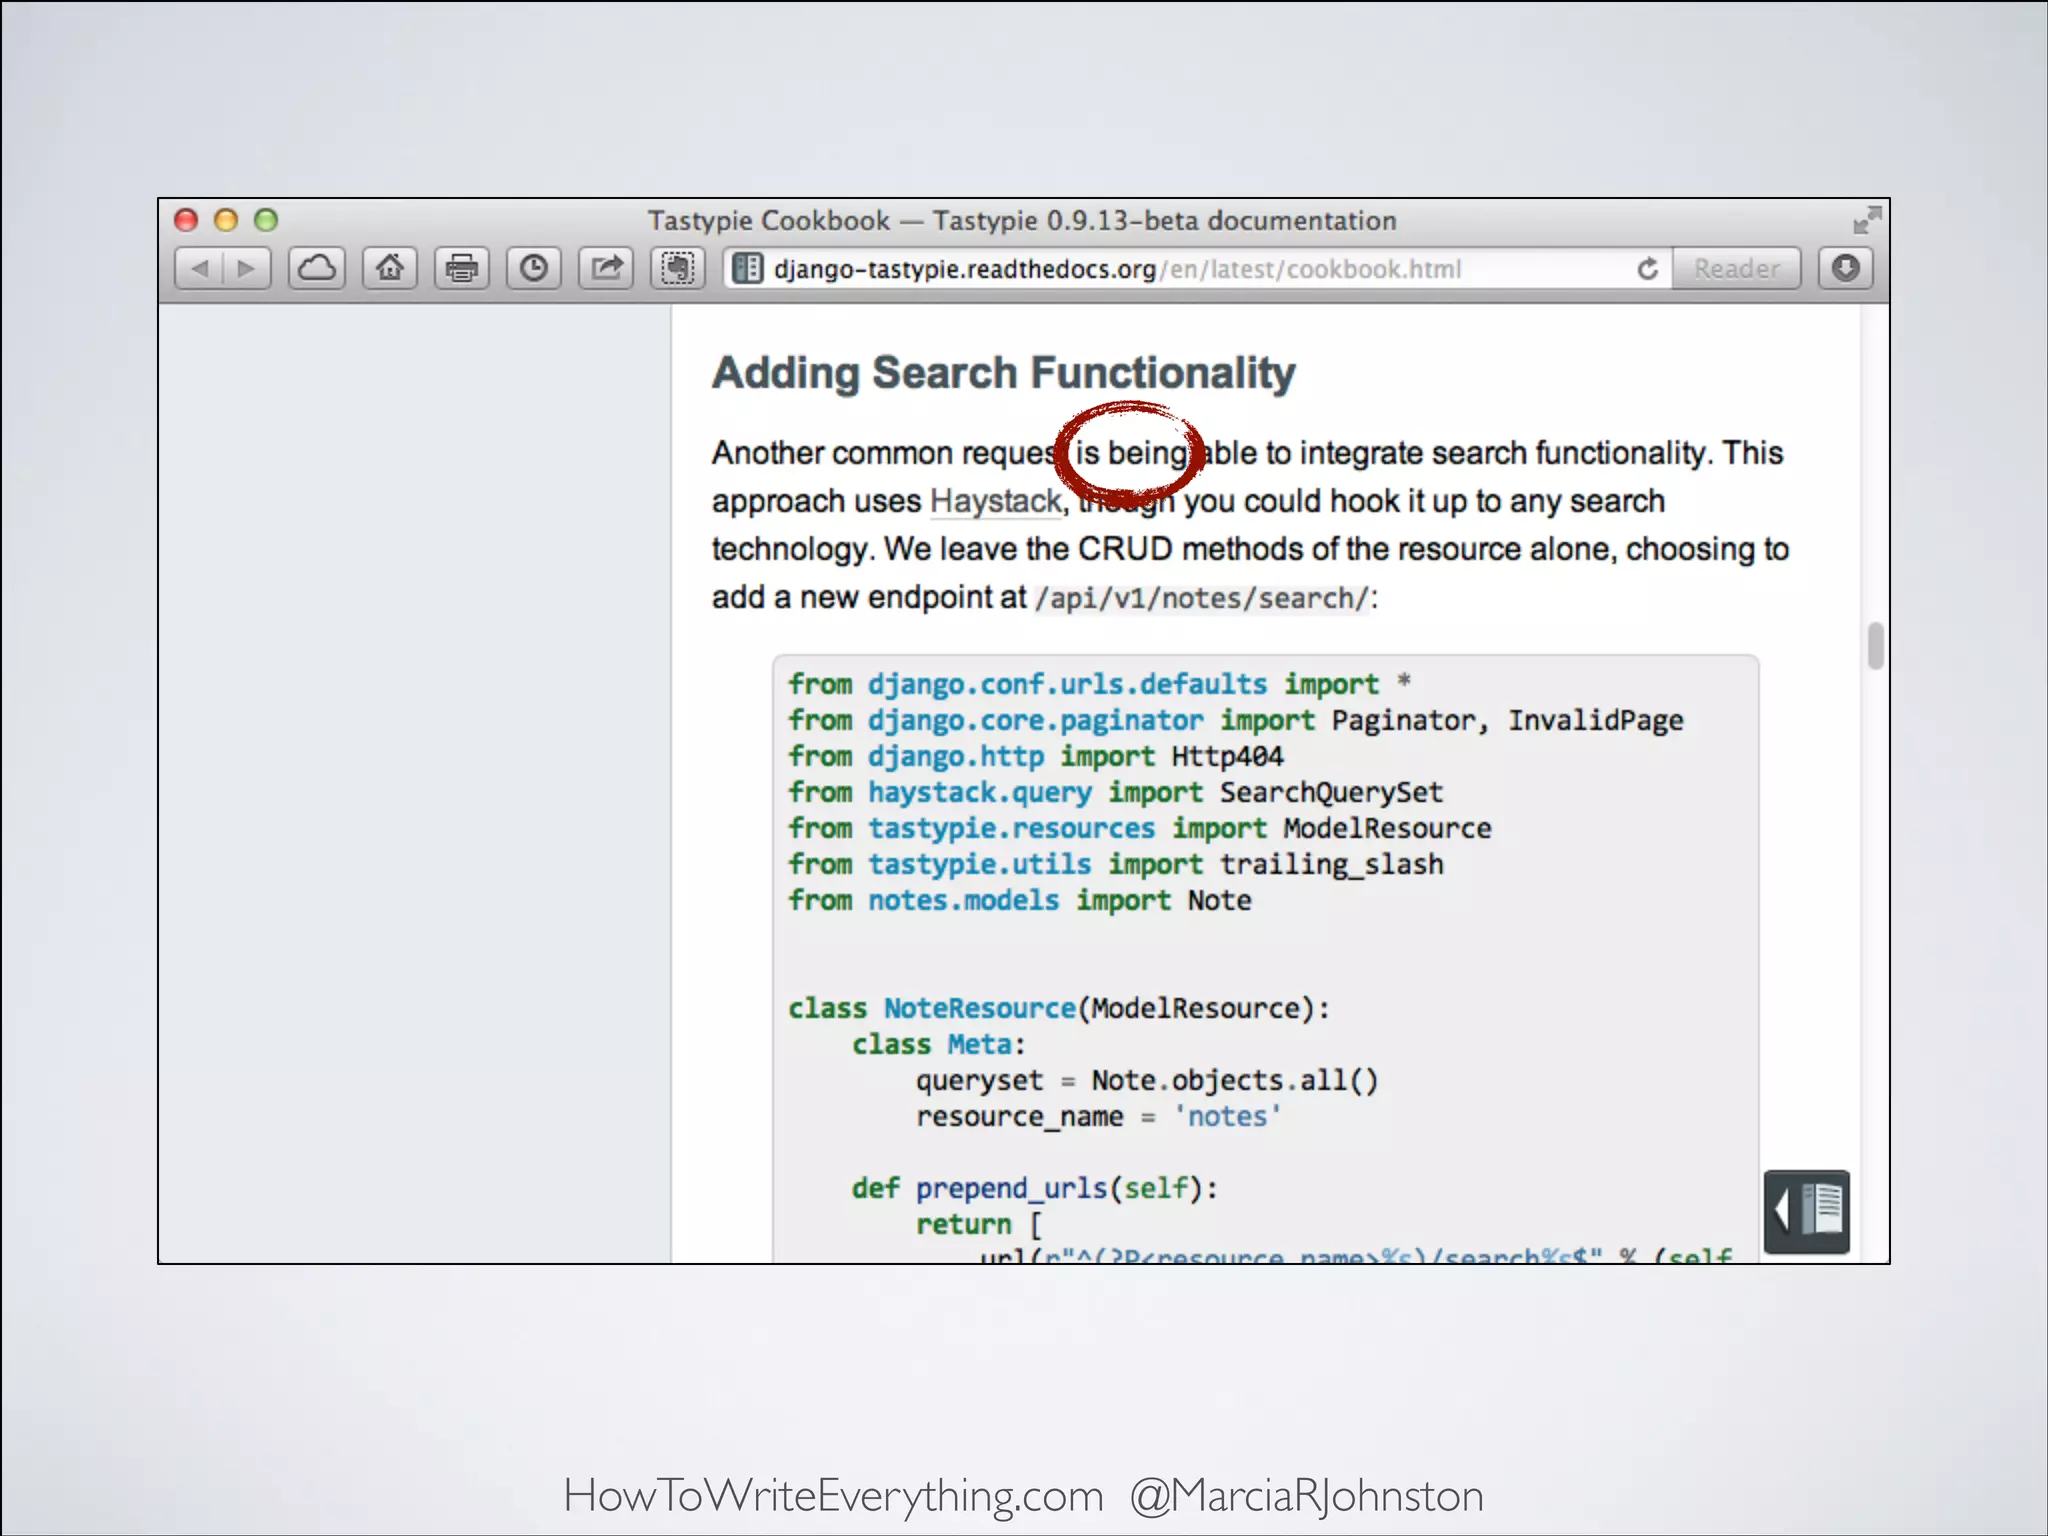The width and height of the screenshot is (2048, 1536).
Task: Go forward with the Safari forward arrow
Action: pyautogui.click(x=246, y=269)
